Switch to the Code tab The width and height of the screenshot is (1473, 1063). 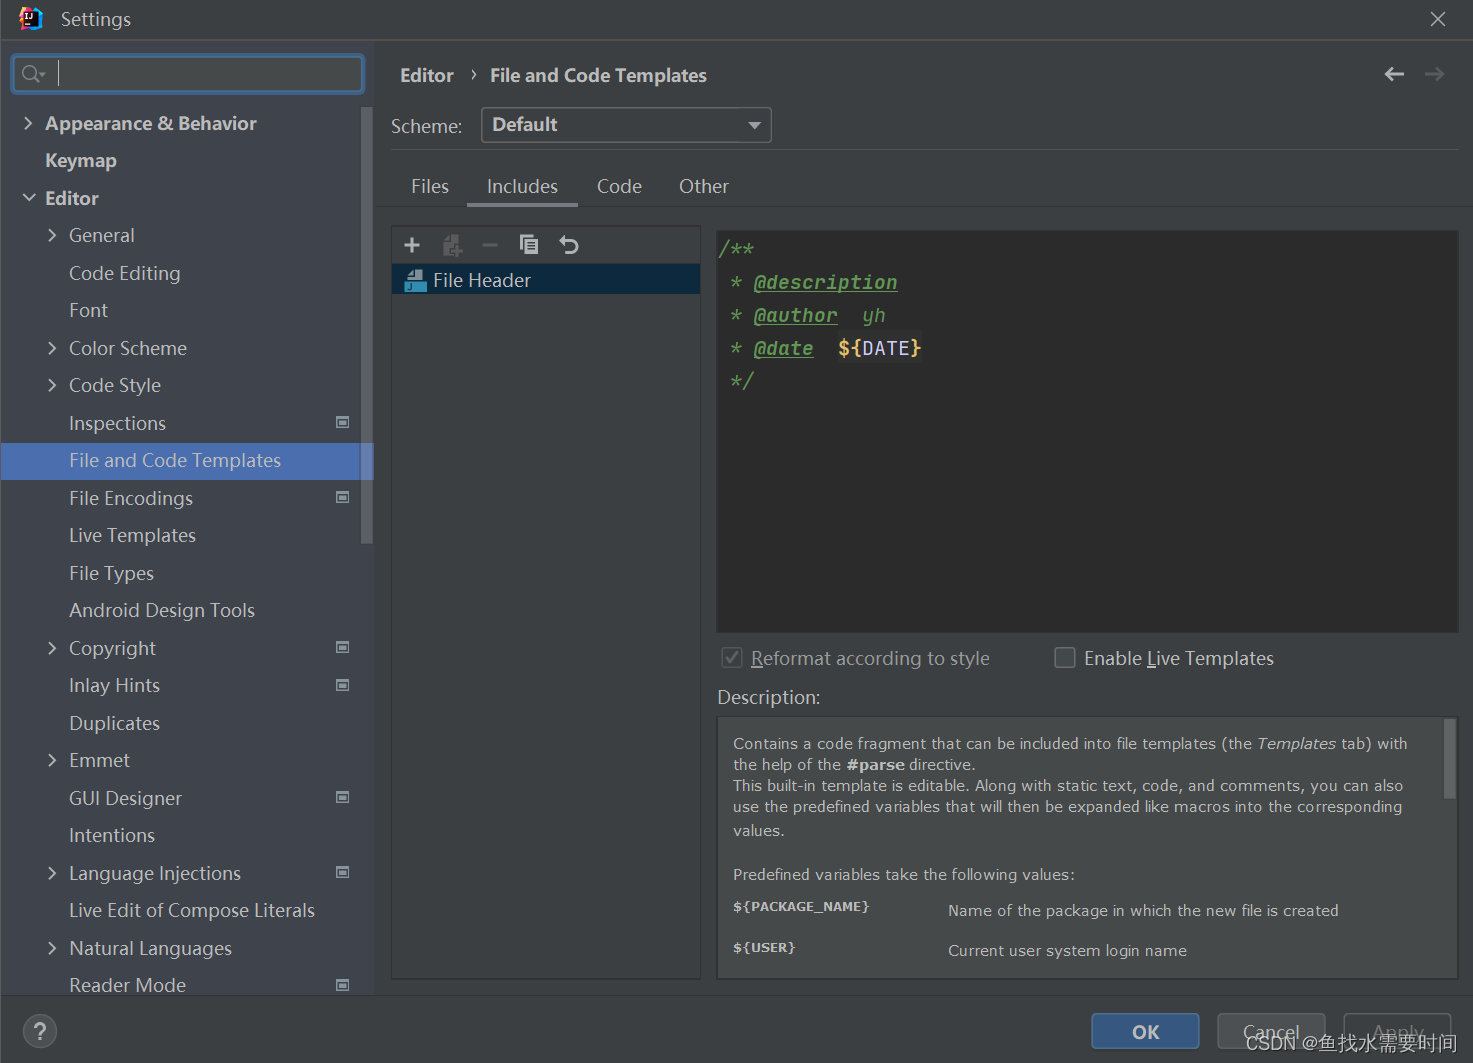pos(619,186)
